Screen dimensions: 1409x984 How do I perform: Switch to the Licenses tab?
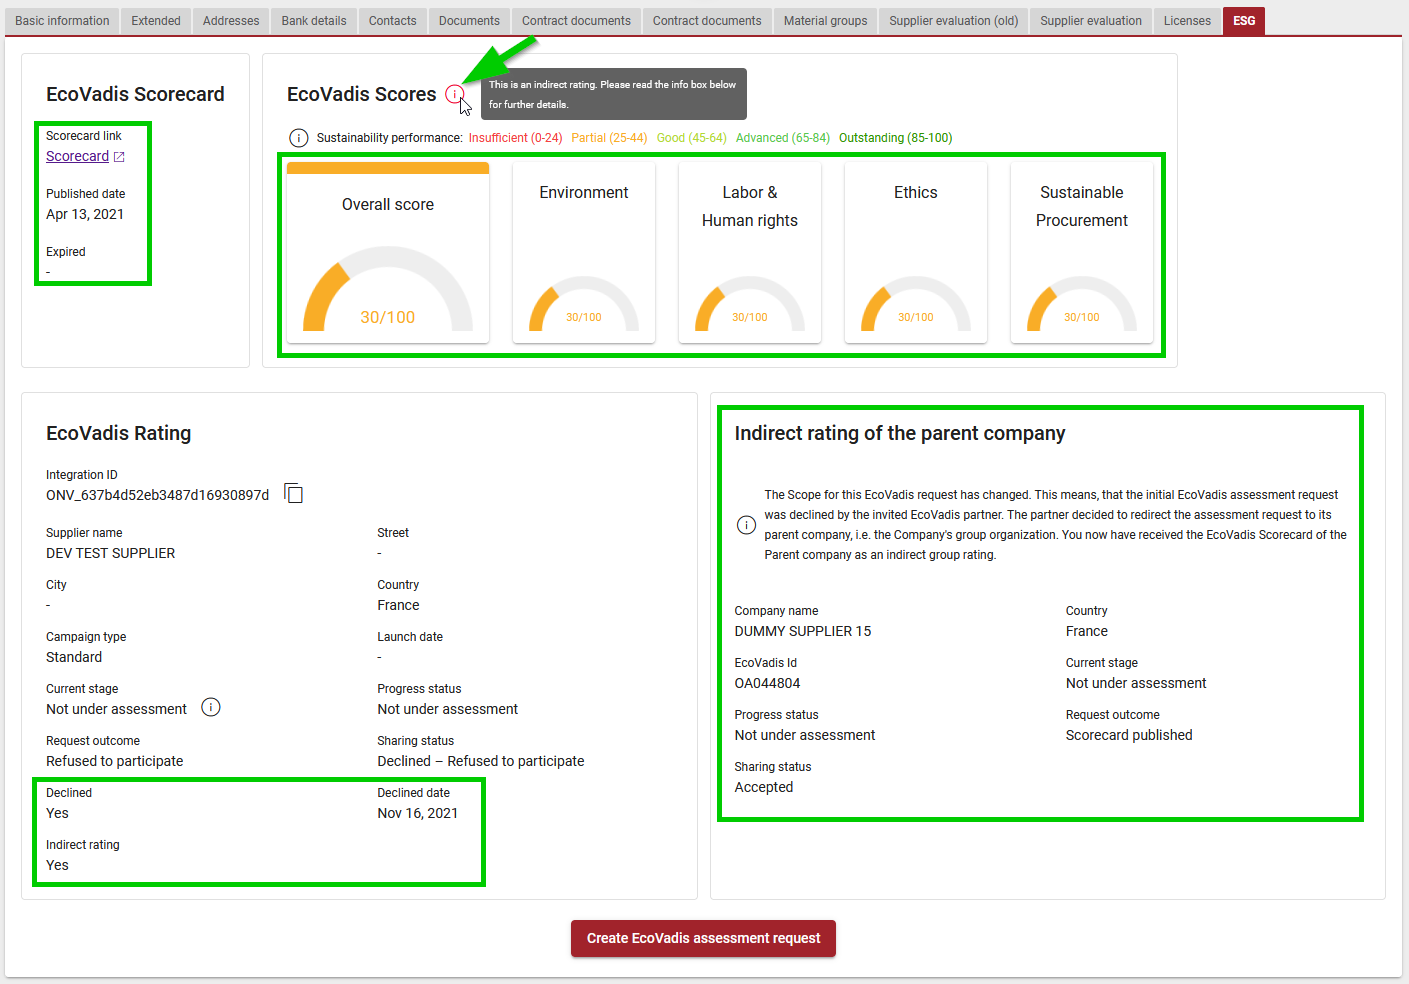1186,20
